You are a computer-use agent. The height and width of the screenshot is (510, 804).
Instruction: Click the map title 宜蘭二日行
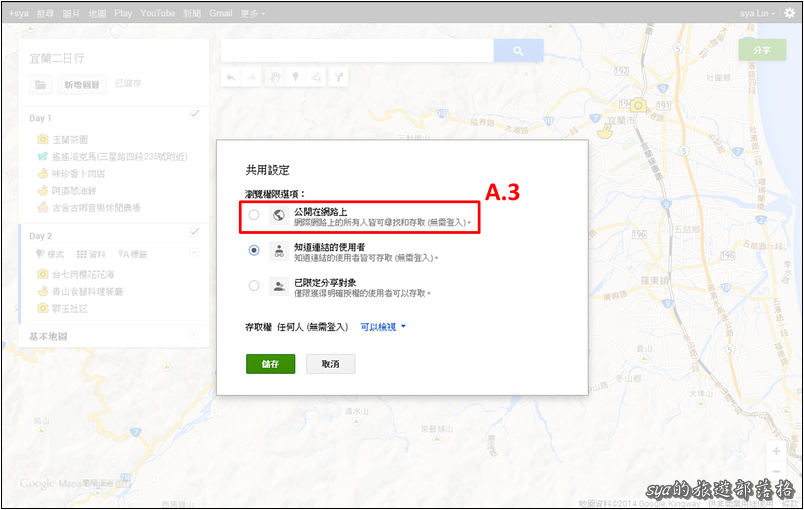pos(57,58)
